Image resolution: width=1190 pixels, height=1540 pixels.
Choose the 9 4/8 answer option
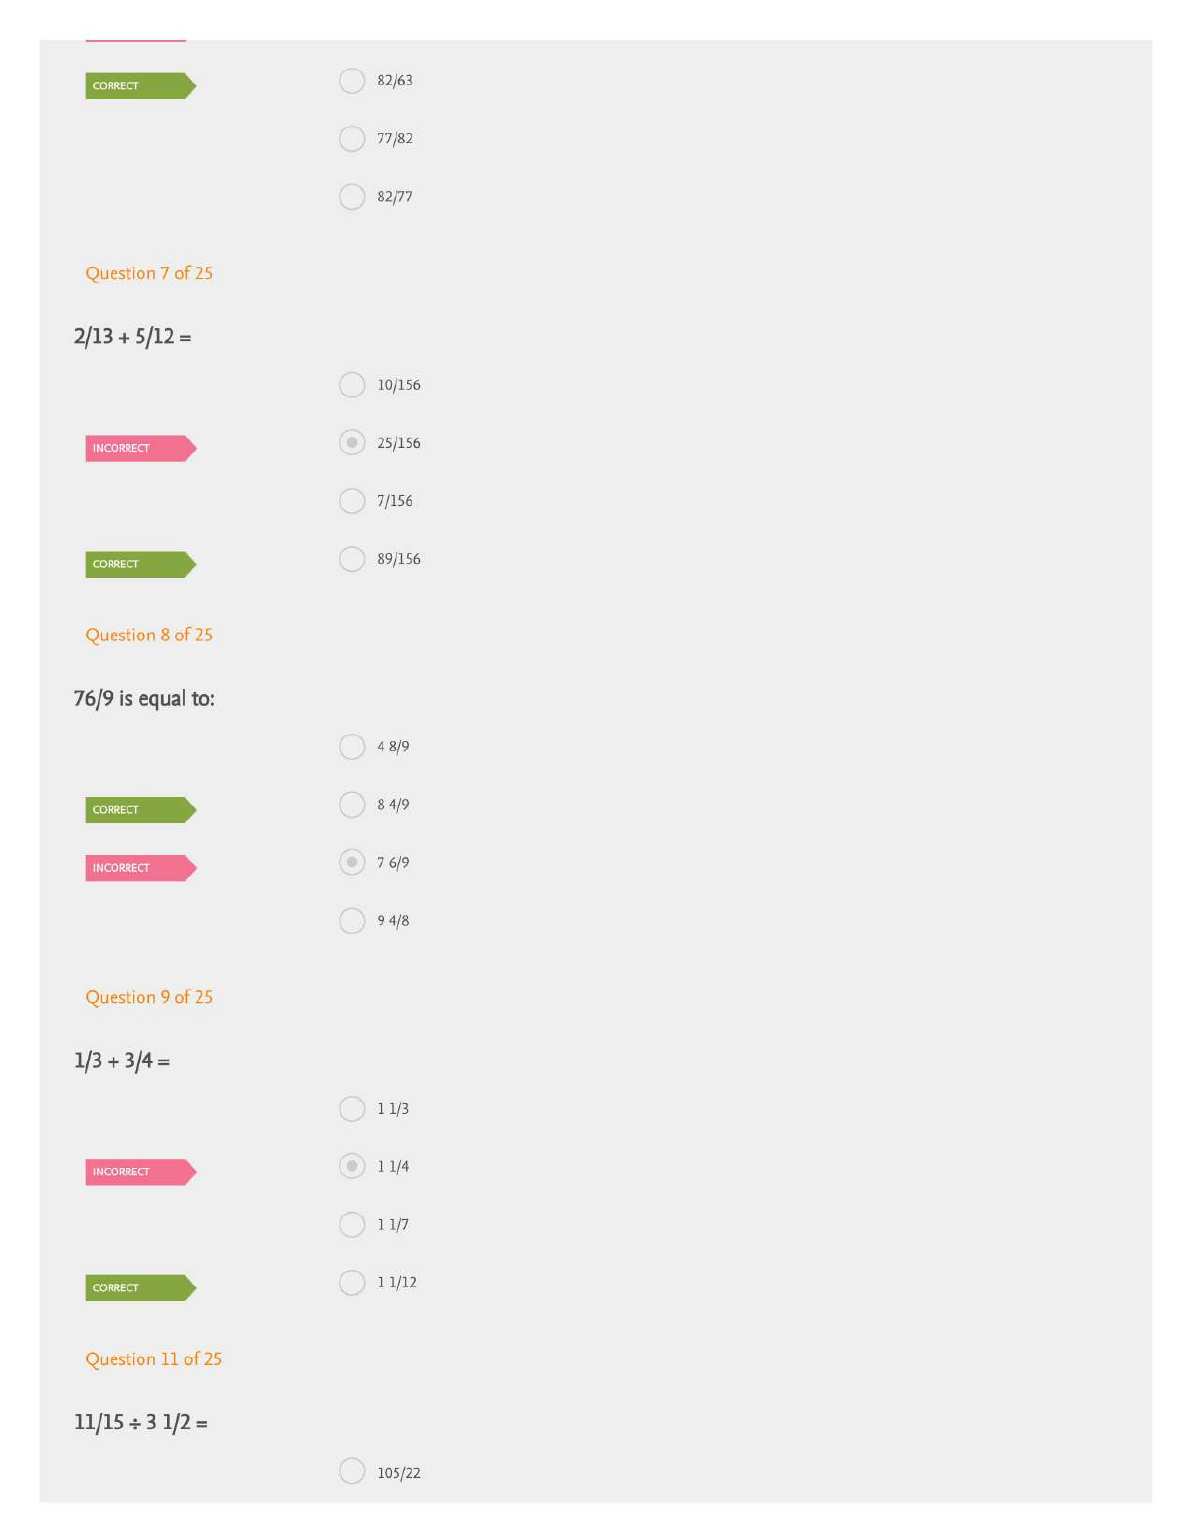352,921
